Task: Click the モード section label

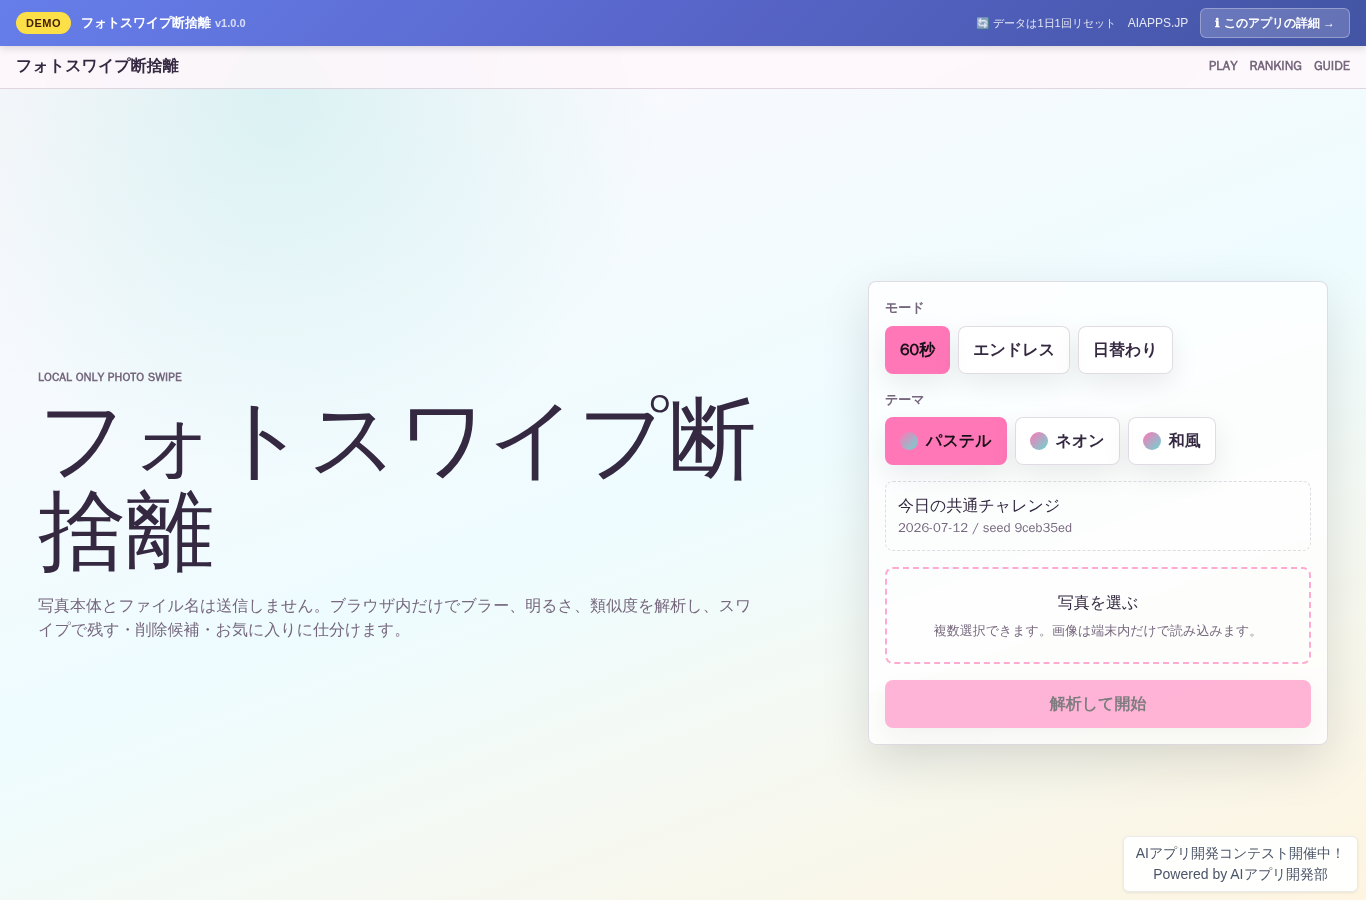Action: tap(904, 308)
